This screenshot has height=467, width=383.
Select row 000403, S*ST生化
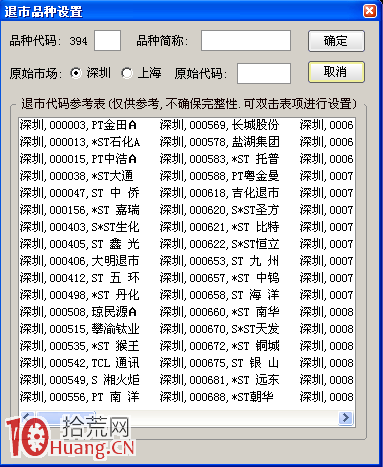(80, 227)
